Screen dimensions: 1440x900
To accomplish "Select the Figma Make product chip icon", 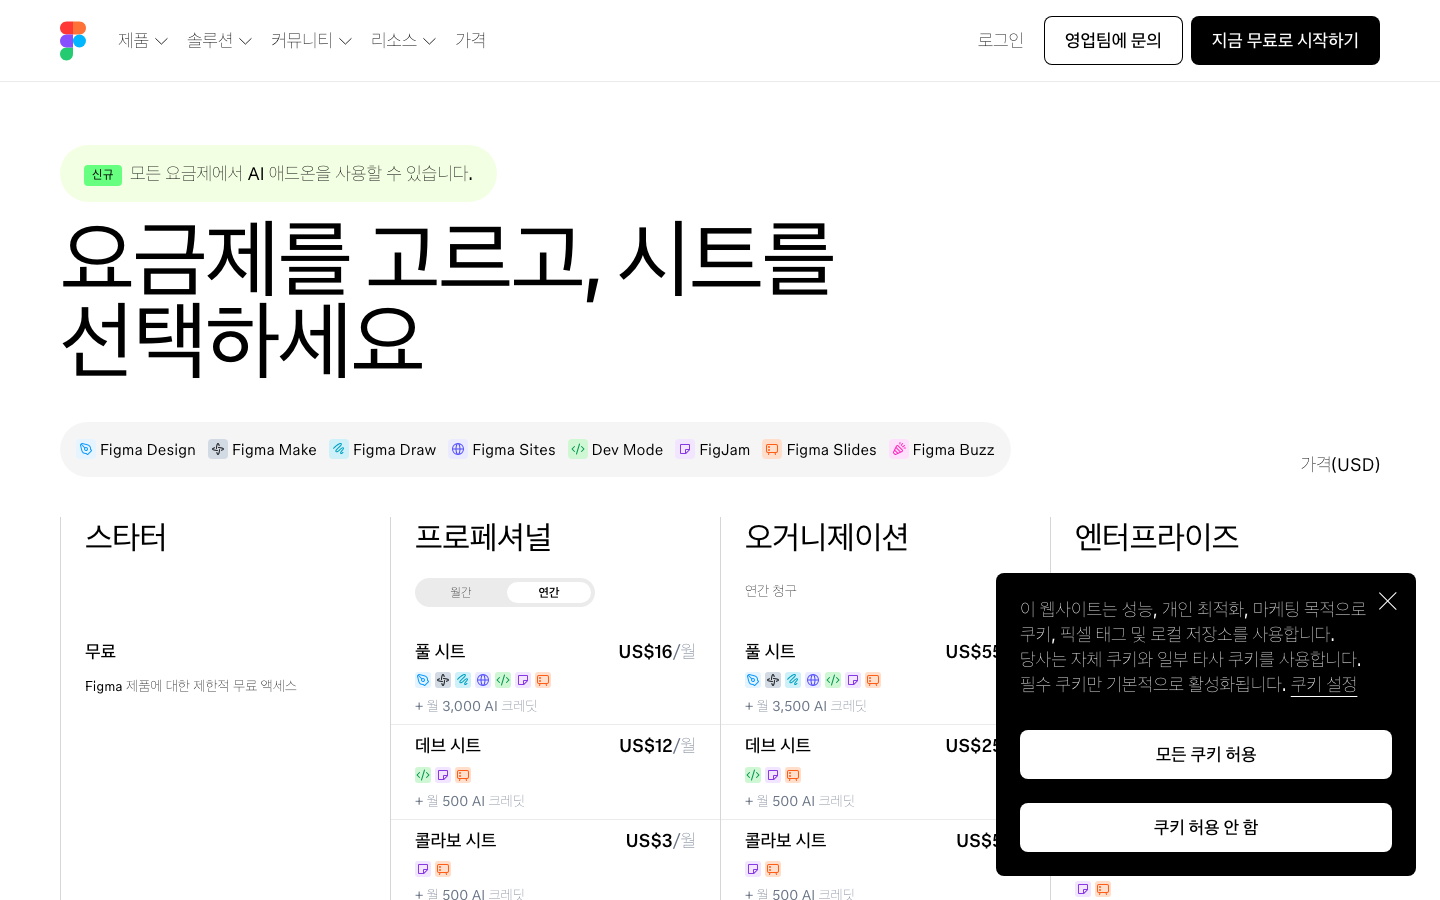I will click(218, 450).
